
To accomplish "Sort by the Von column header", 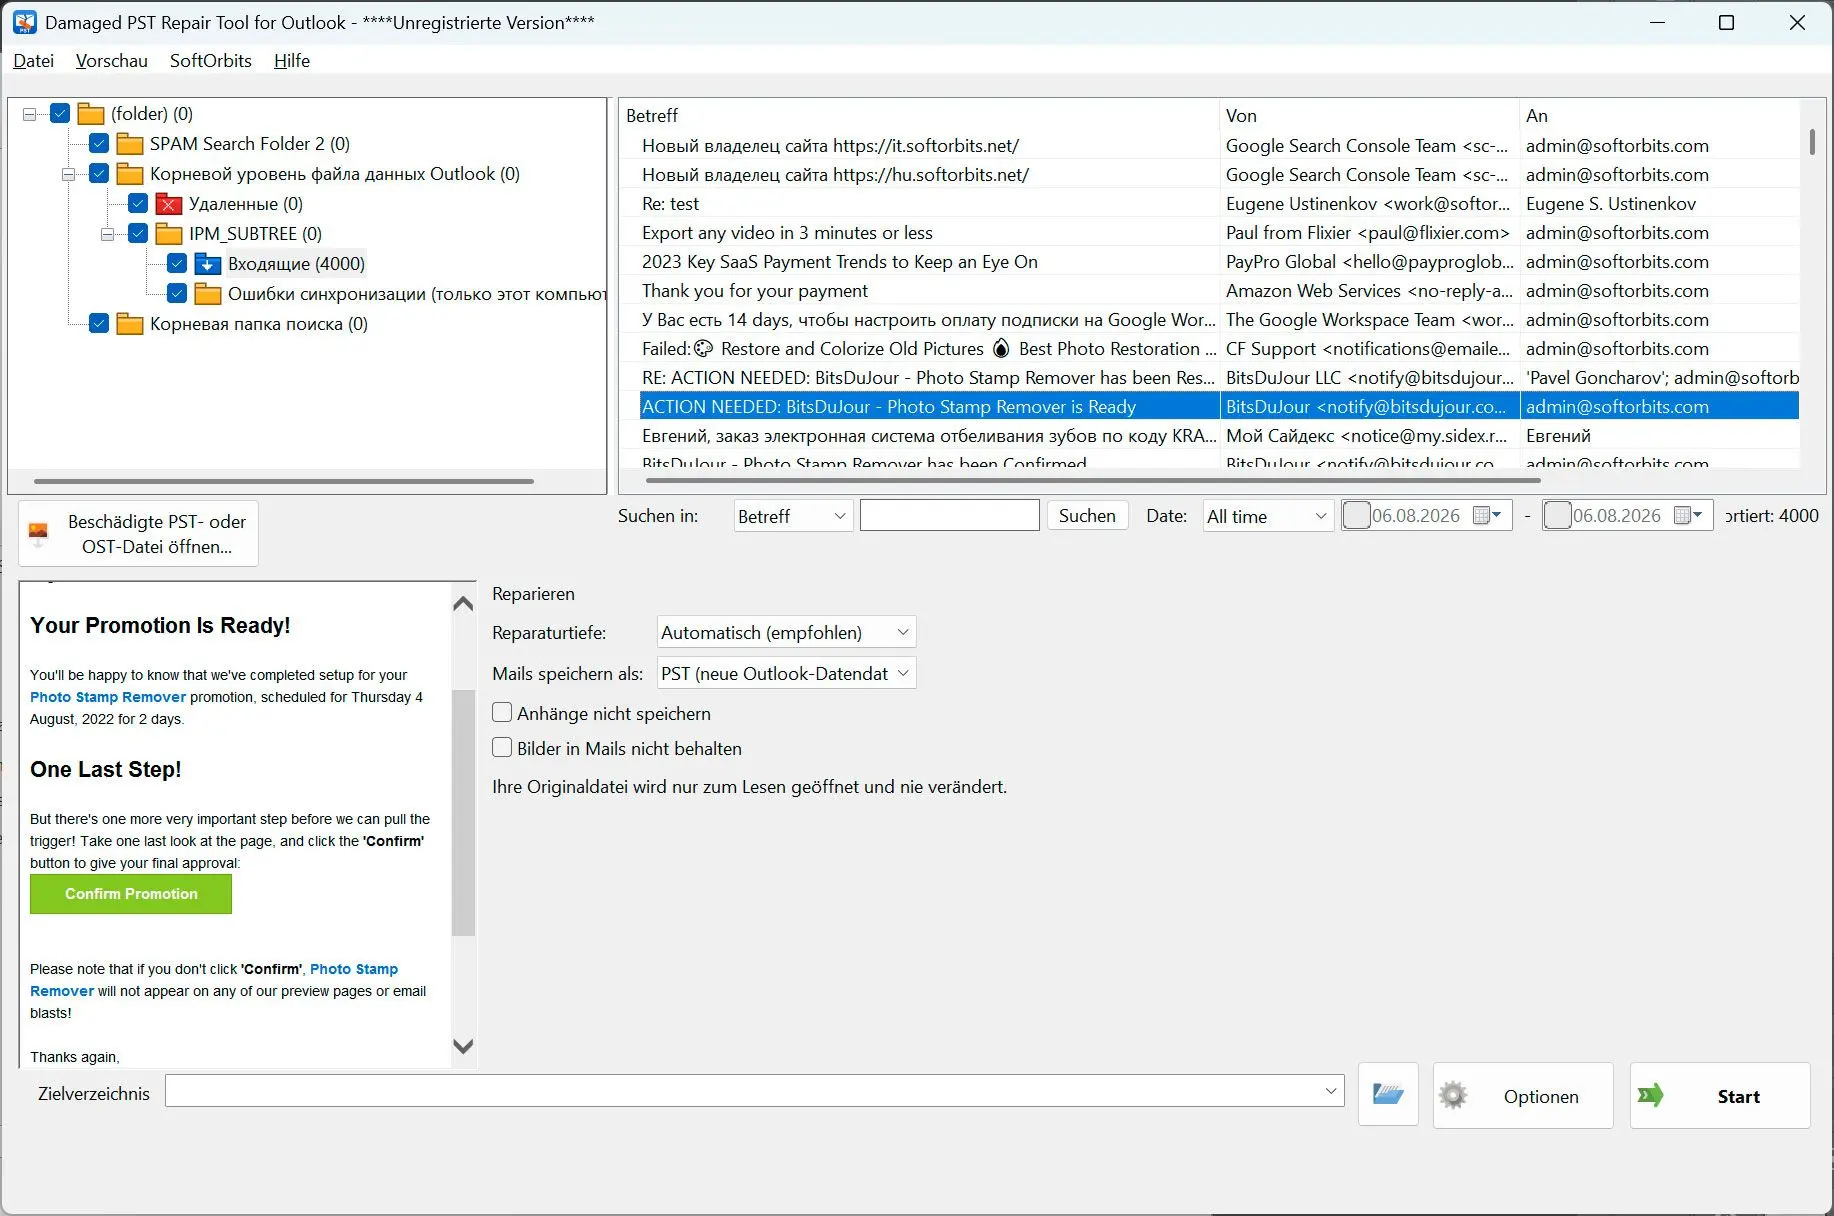I will pos(1370,116).
